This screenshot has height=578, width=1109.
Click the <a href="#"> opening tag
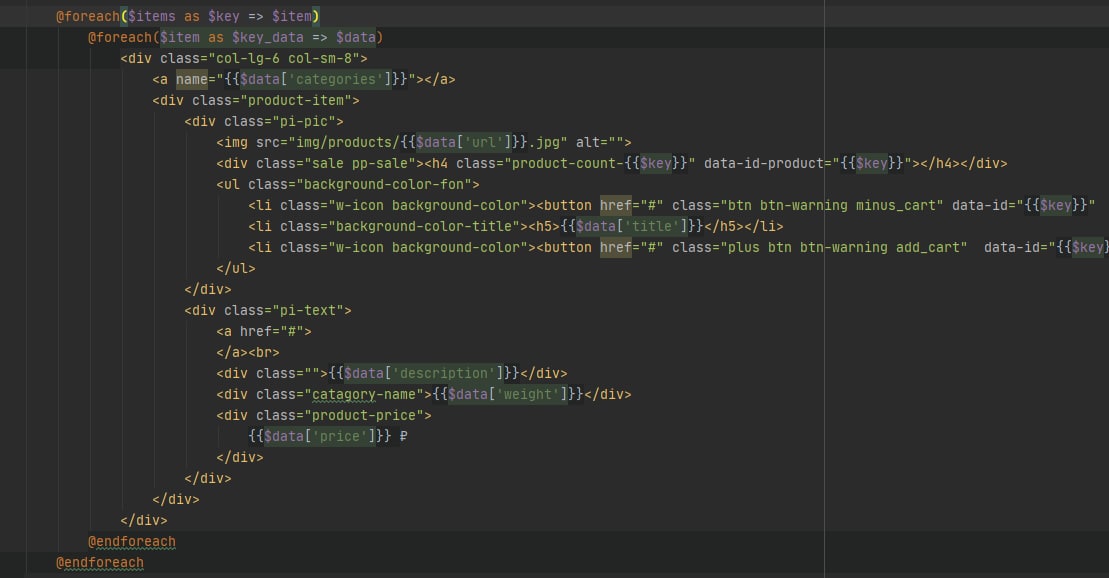coord(264,331)
